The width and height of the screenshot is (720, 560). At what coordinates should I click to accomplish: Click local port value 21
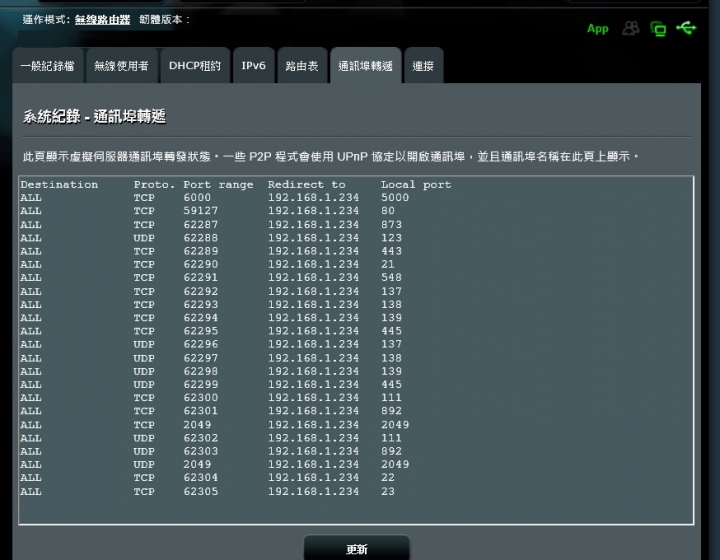pyautogui.click(x=388, y=264)
